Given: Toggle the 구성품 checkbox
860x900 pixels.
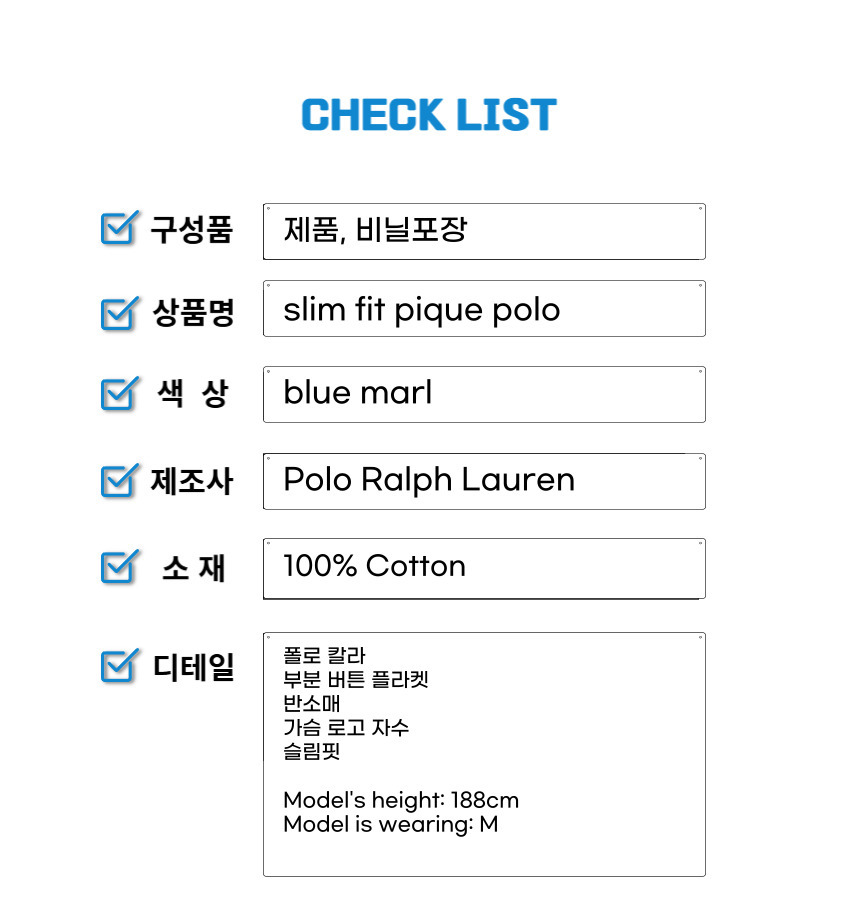Looking at the screenshot, I should click(119, 228).
